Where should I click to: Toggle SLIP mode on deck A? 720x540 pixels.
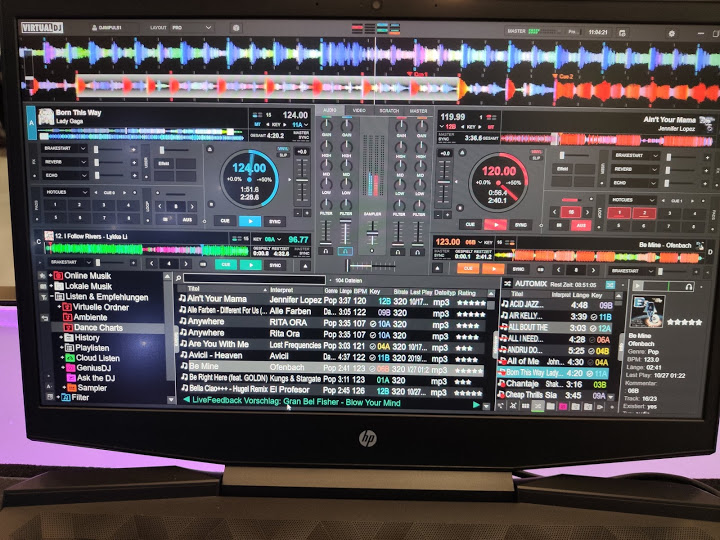tap(283, 155)
